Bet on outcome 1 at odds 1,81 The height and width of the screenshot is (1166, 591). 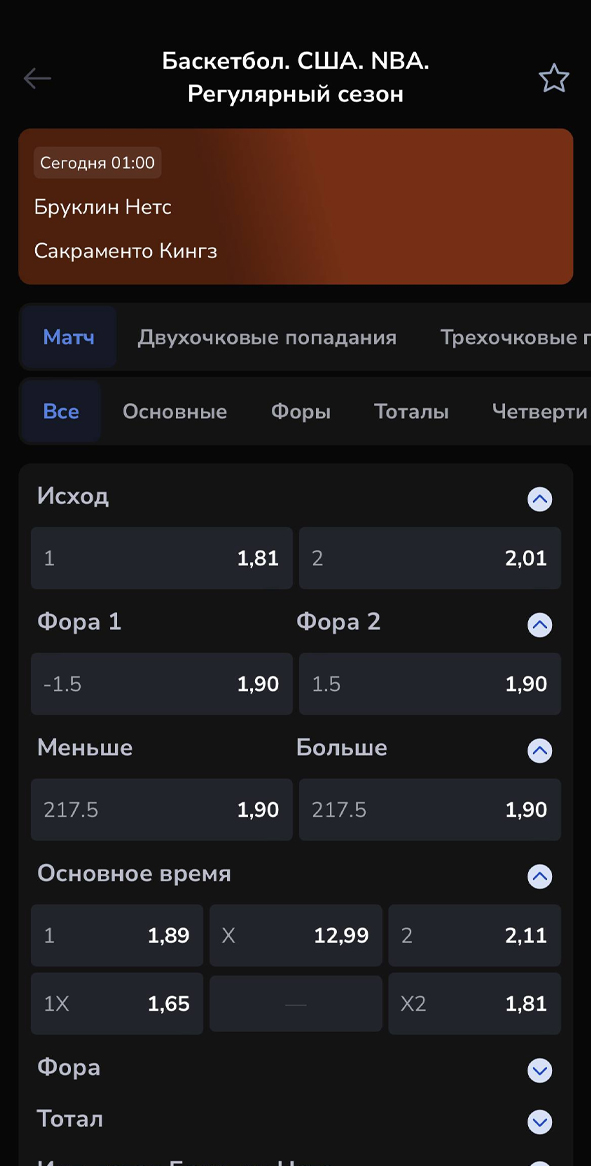tap(161, 558)
